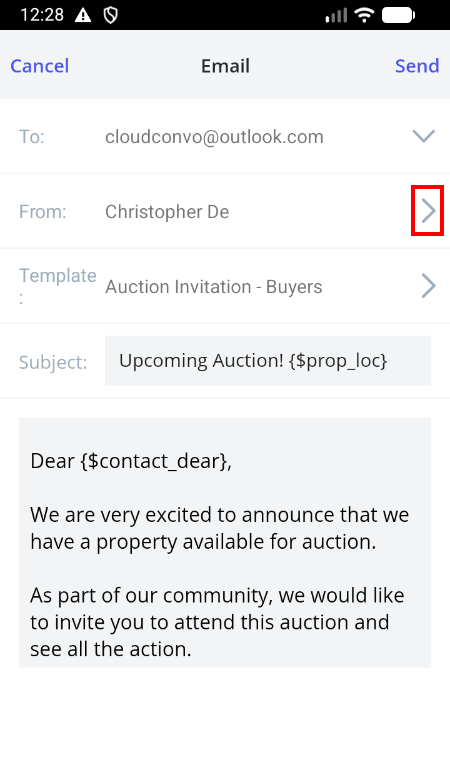The width and height of the screenshot is (450, 770).
Task: Click the warning triangle status icon
Action: click(83, 15)
